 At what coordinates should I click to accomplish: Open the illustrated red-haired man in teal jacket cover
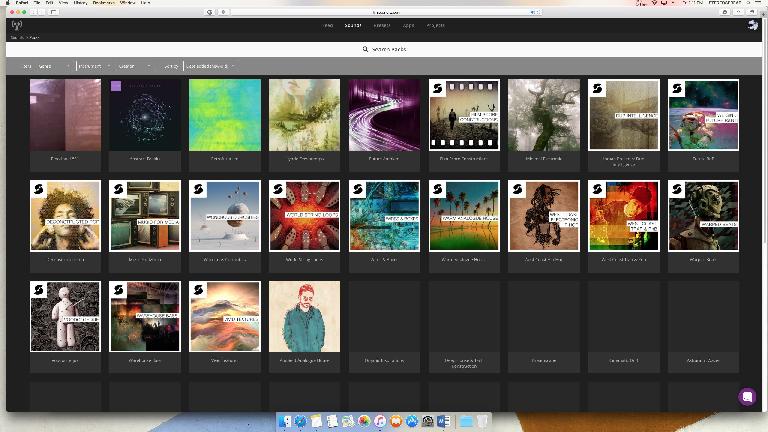point(305,316)
